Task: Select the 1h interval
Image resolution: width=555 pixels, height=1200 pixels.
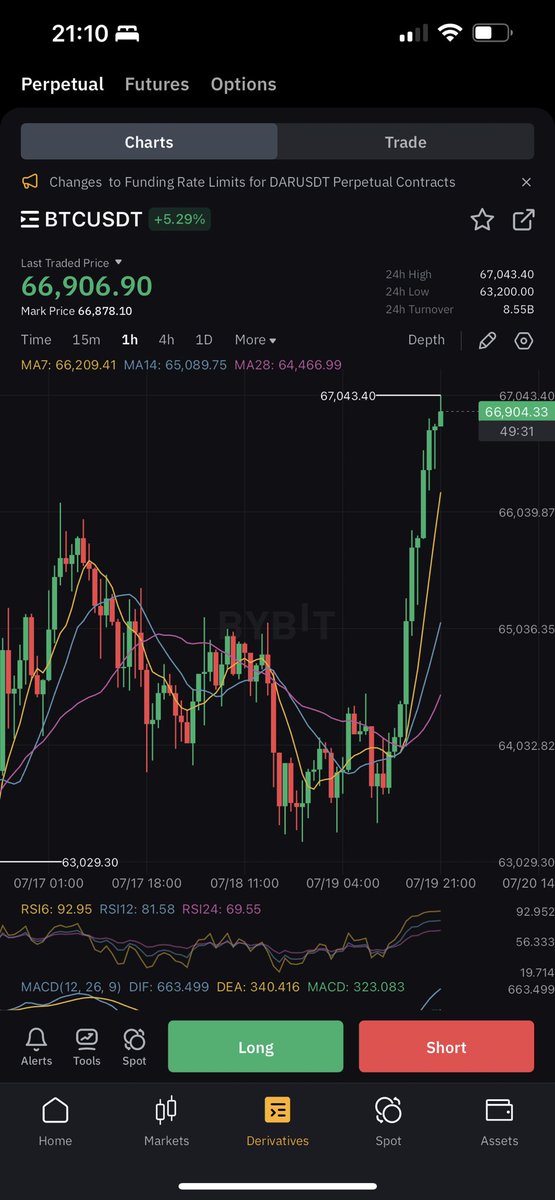Action: click(x=130, y=340)
